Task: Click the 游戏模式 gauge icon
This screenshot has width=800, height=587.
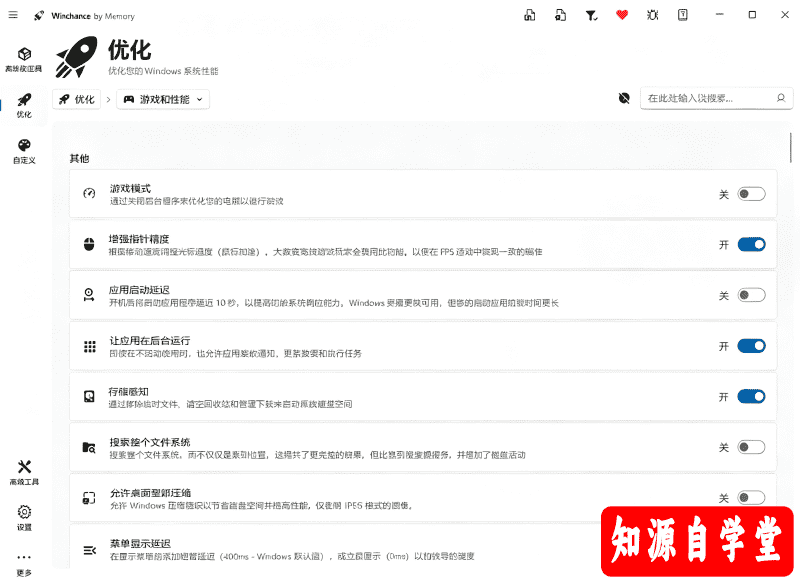Action: click(89, 193)
